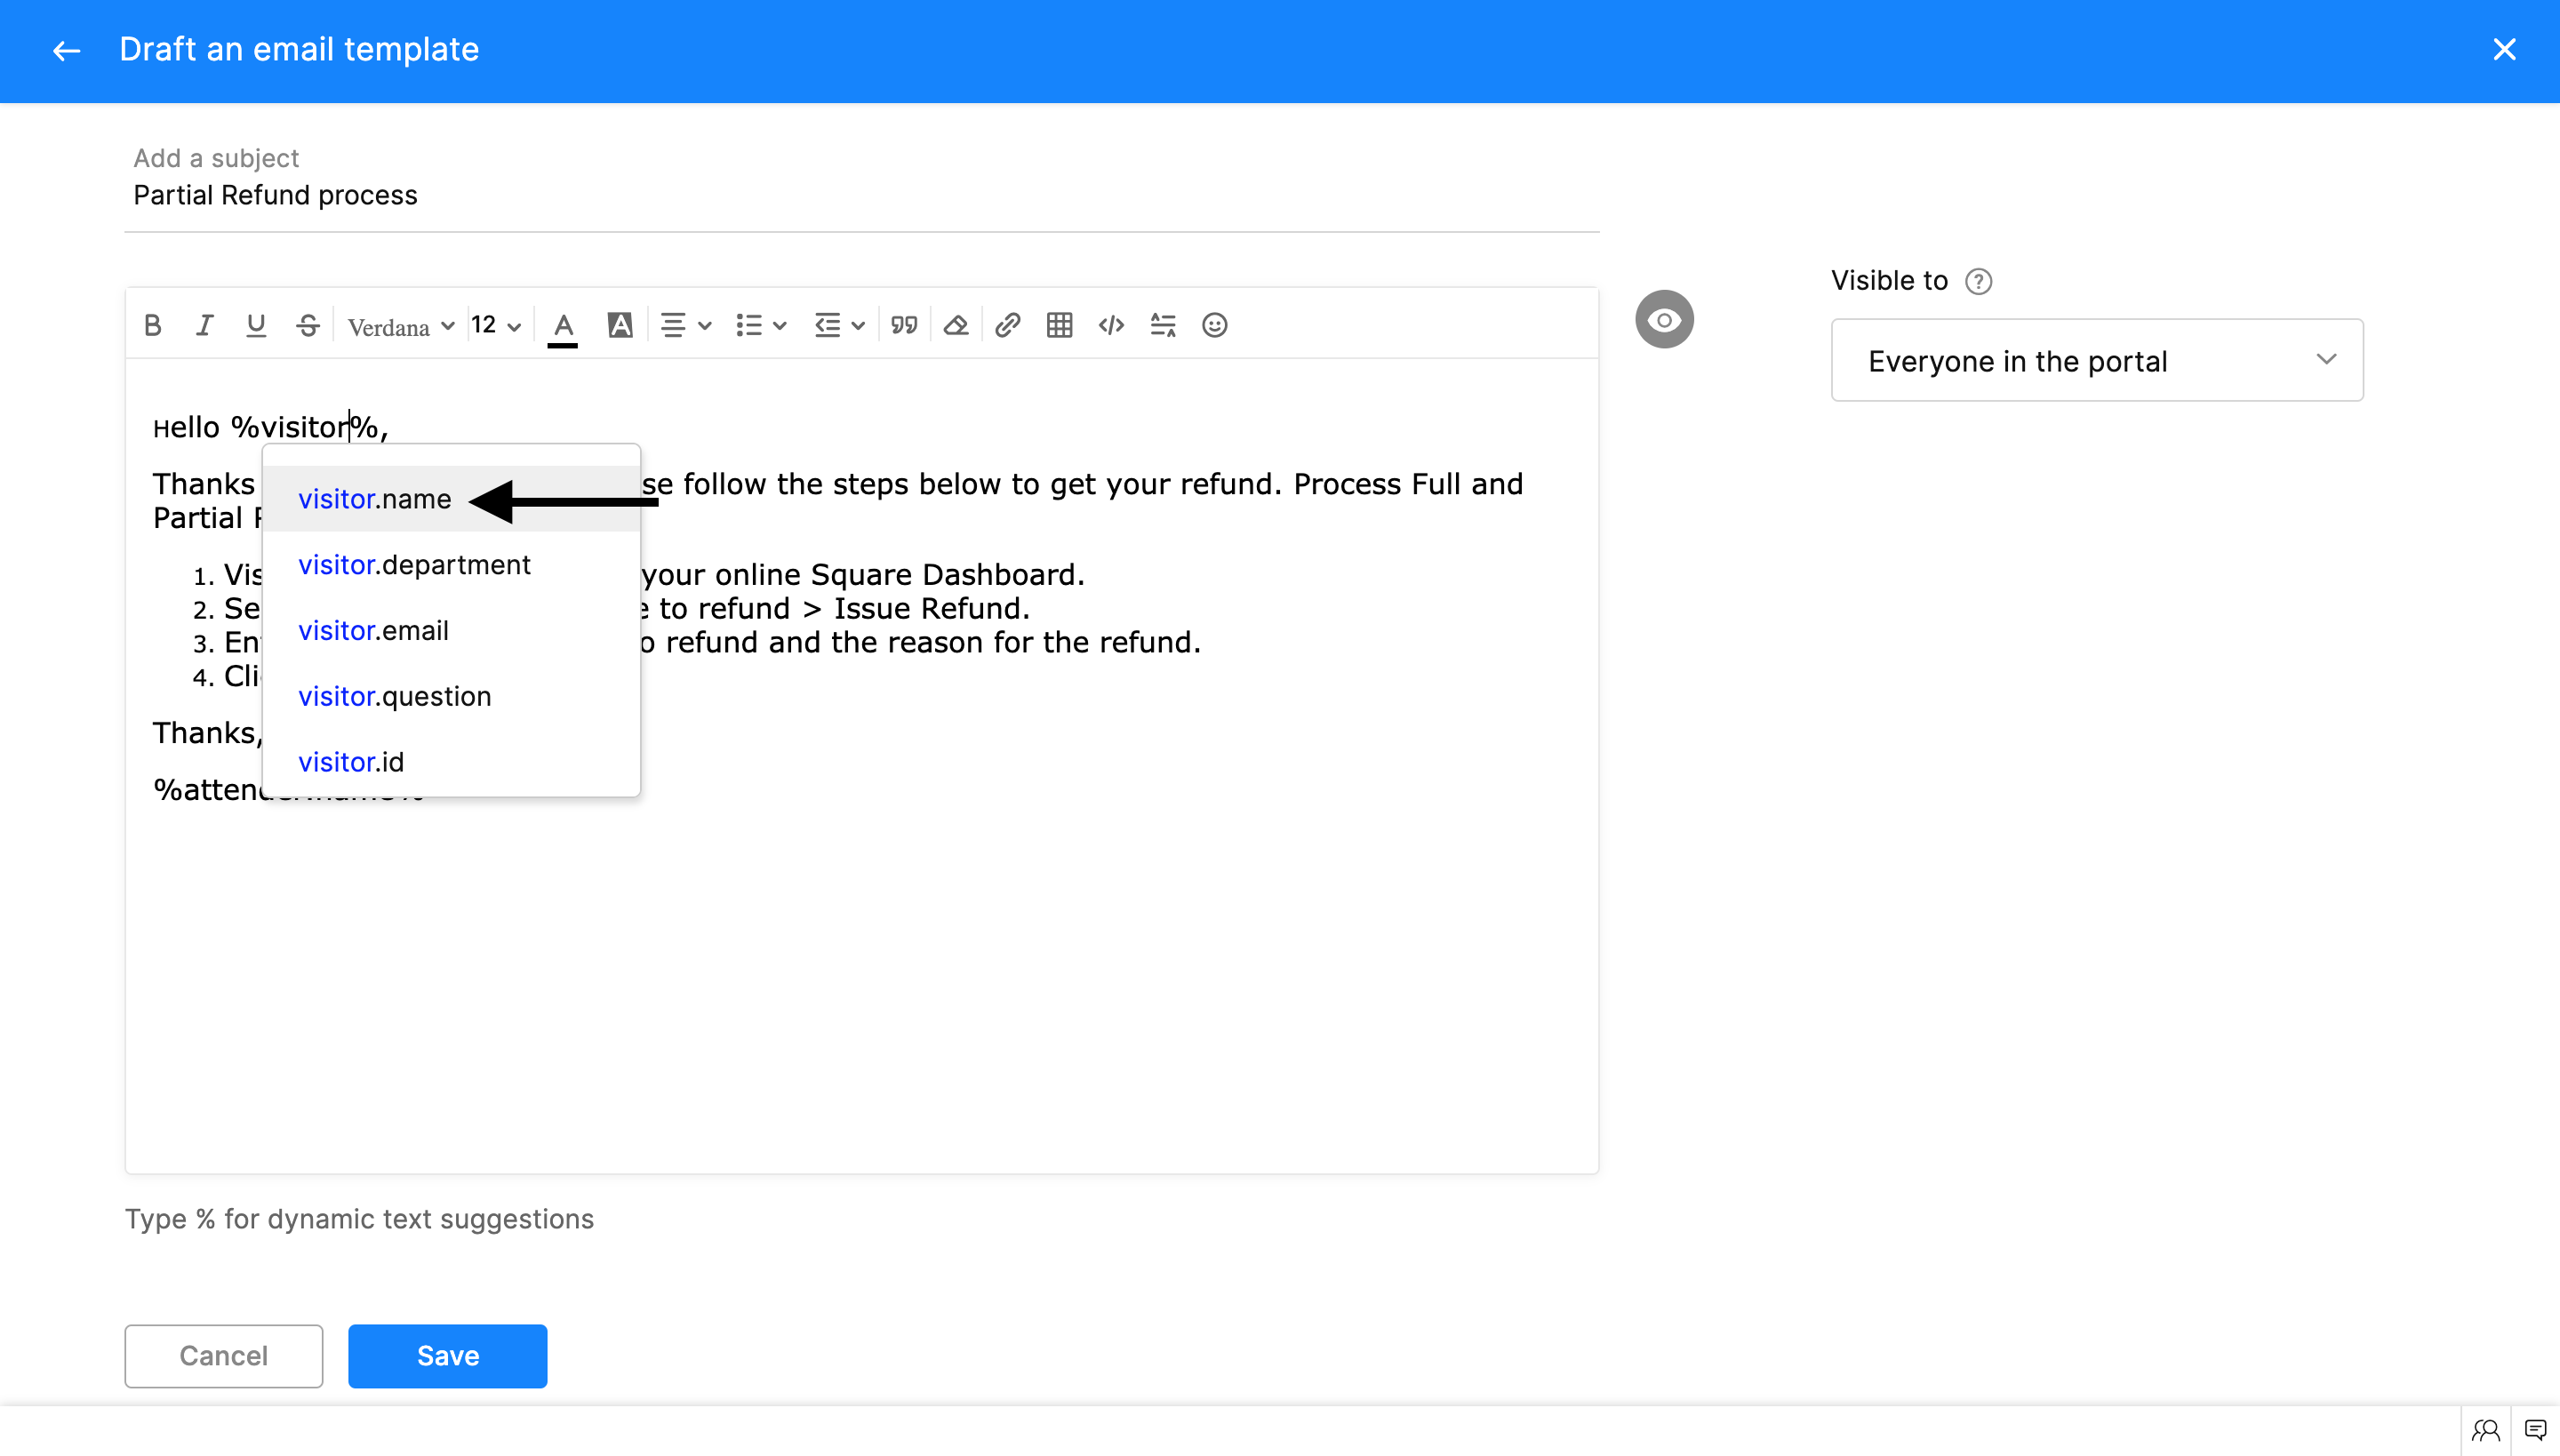The height and width of the screenshot is (1456, 2560).
Task: Toggle template preview with eye icon
Action: [x=1664, y=320]
